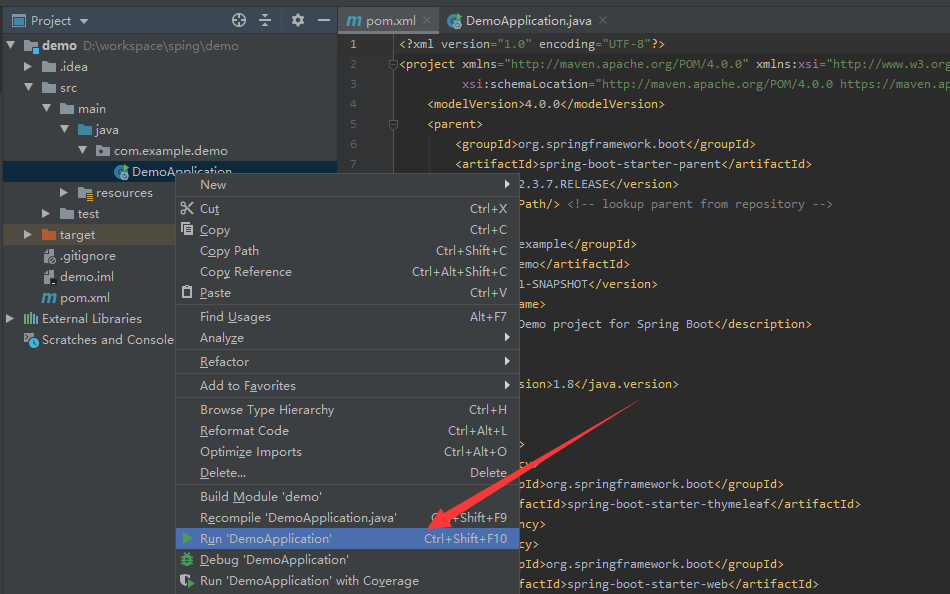Choose Build Module 'demo'
The image size is (950, 594).
coord(347,496)
